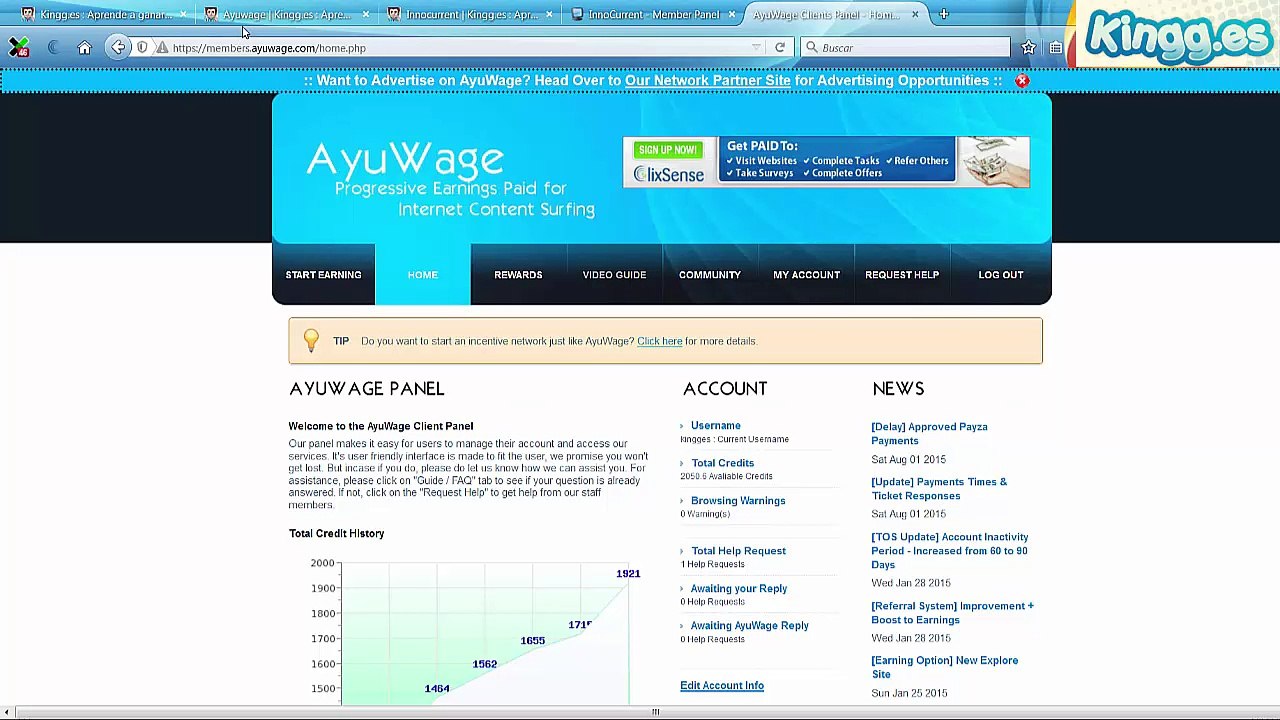Click the 1464 data point on credit chart
Viewport: 1280px width, 720px height.
(x=436, y=689)
